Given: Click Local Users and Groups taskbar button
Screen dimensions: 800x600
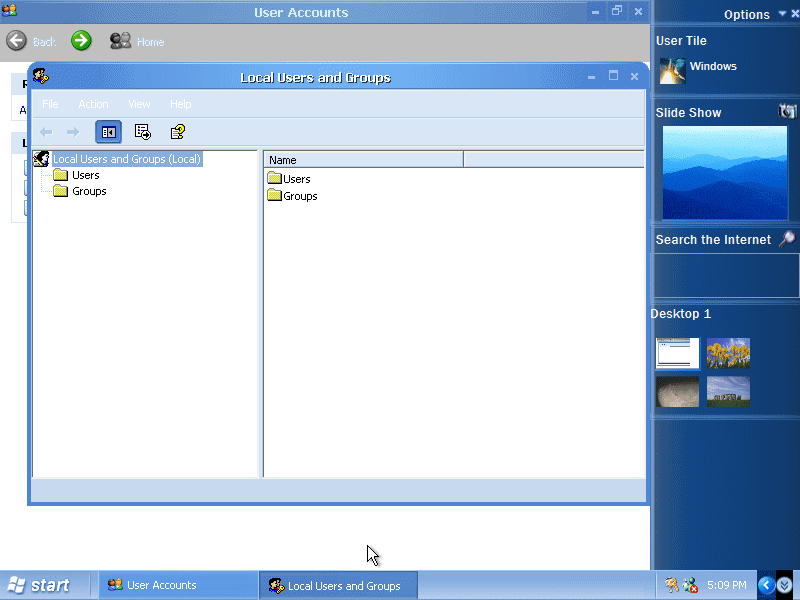Looking at the screenshot, I should point(339,586).
